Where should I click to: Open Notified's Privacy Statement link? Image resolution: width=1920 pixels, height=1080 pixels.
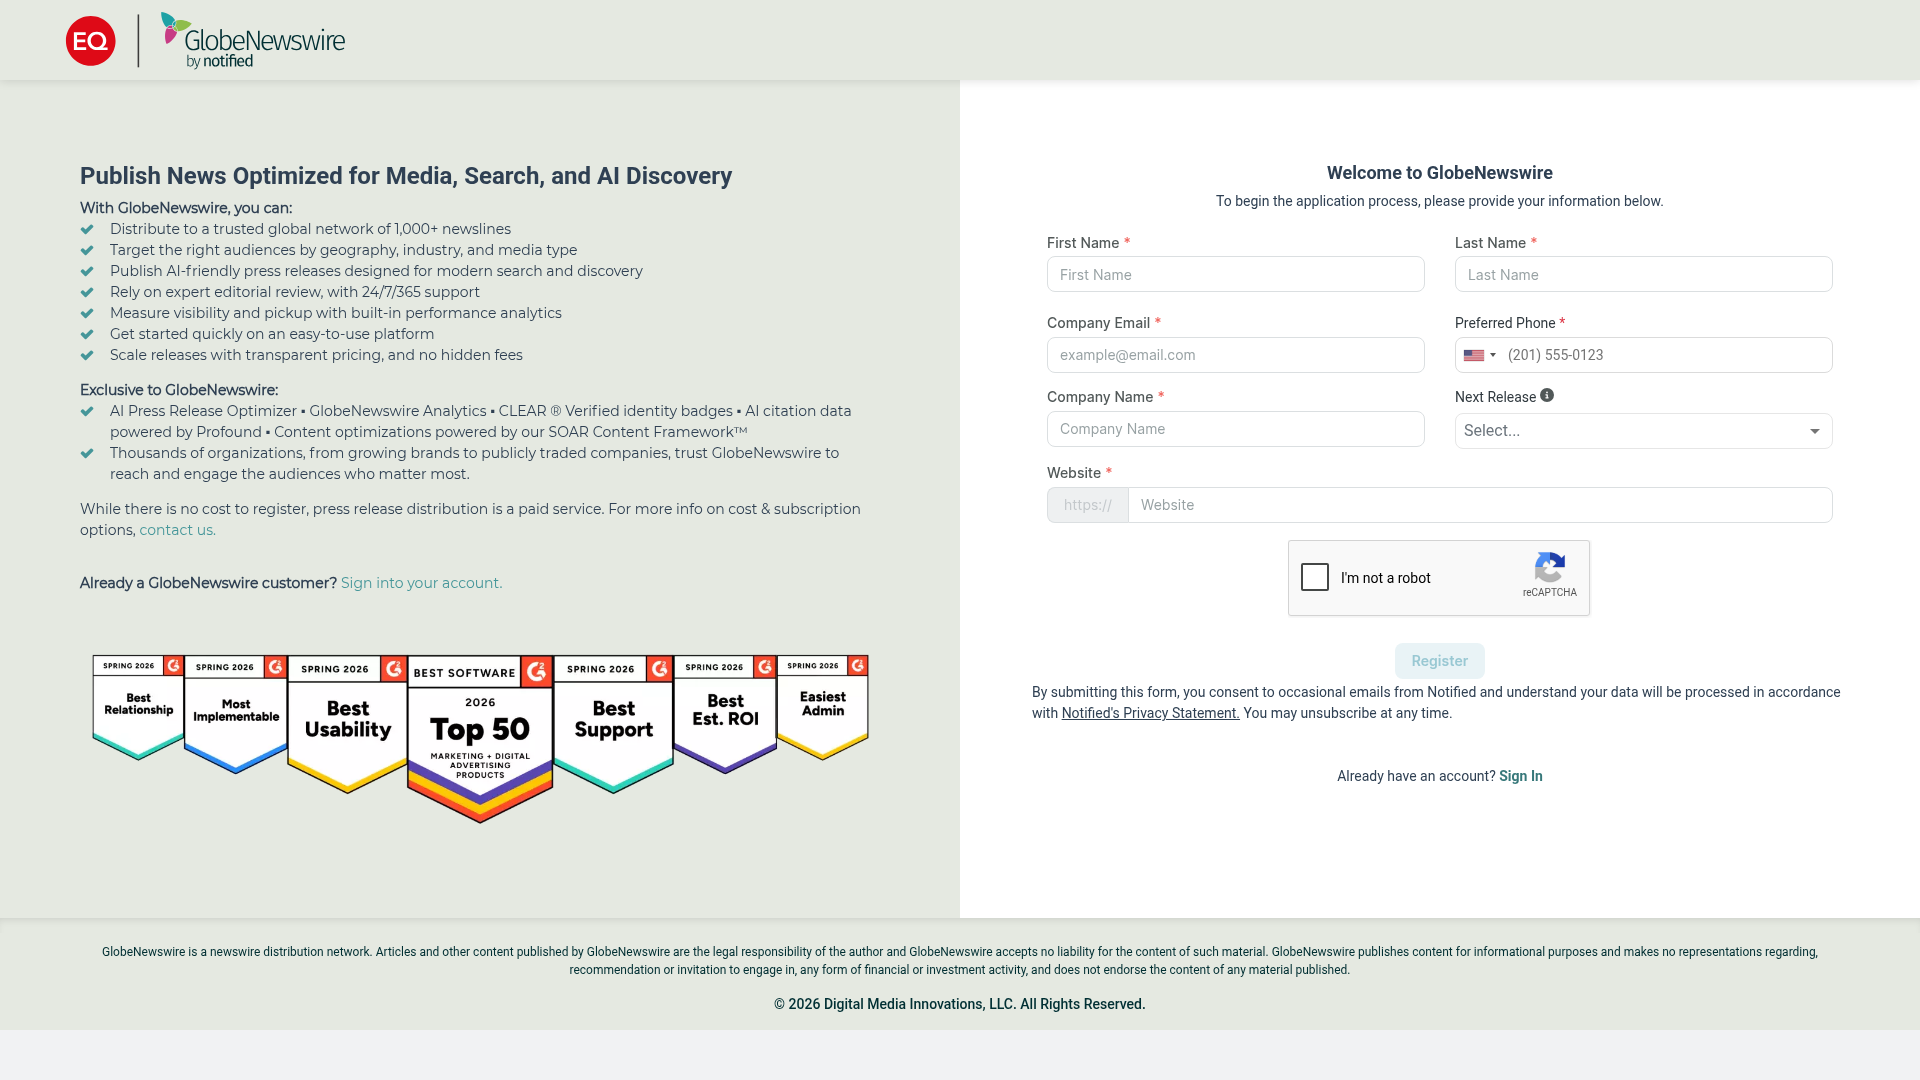[1150, 713]
